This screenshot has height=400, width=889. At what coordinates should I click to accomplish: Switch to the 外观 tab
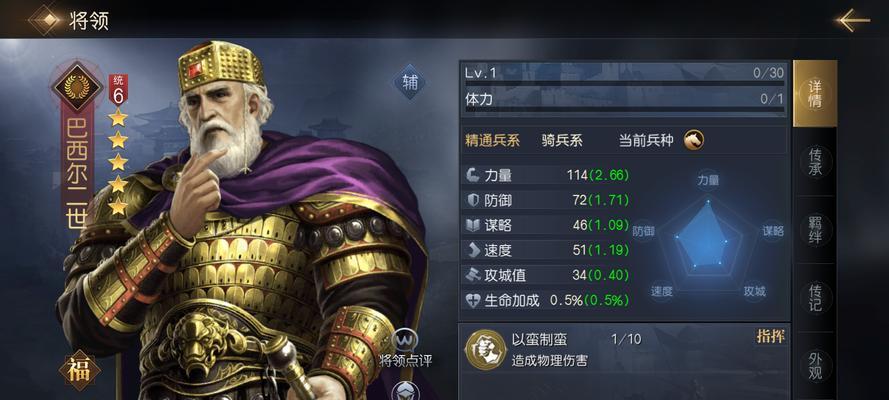tap(815, 365)
